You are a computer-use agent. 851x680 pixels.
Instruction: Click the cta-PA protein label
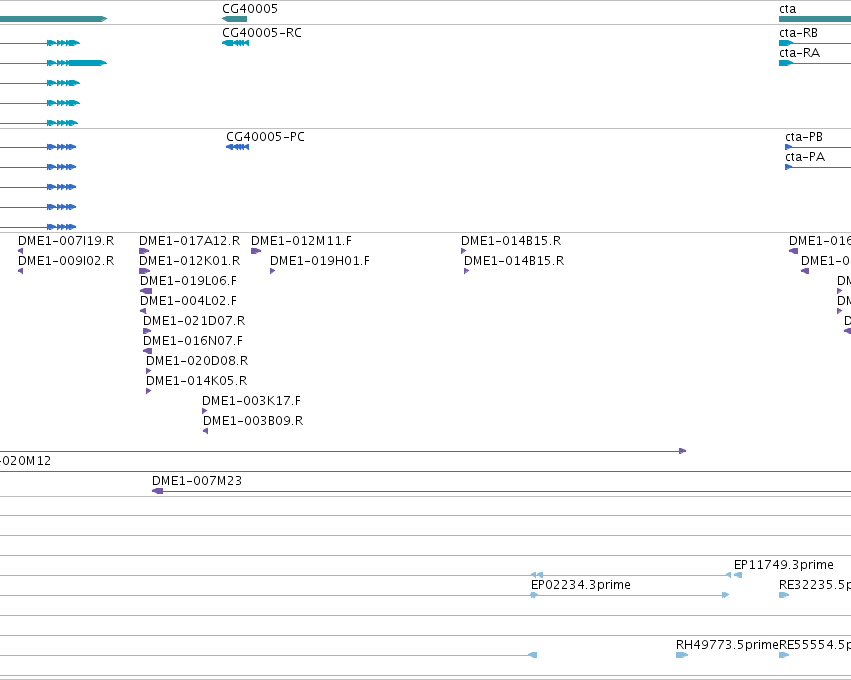pos(805,157)
